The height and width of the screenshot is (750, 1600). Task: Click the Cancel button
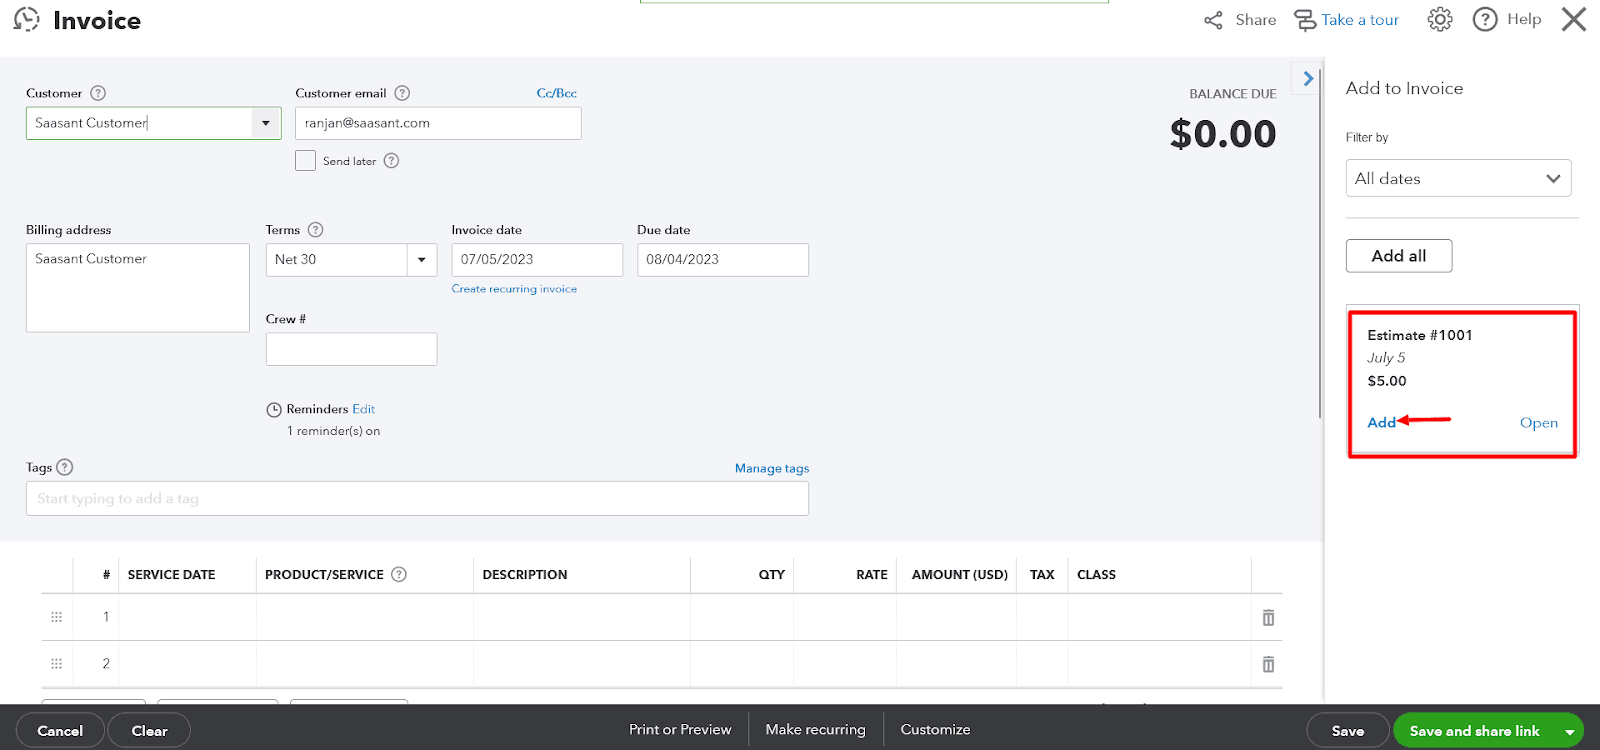pos(60,731)
